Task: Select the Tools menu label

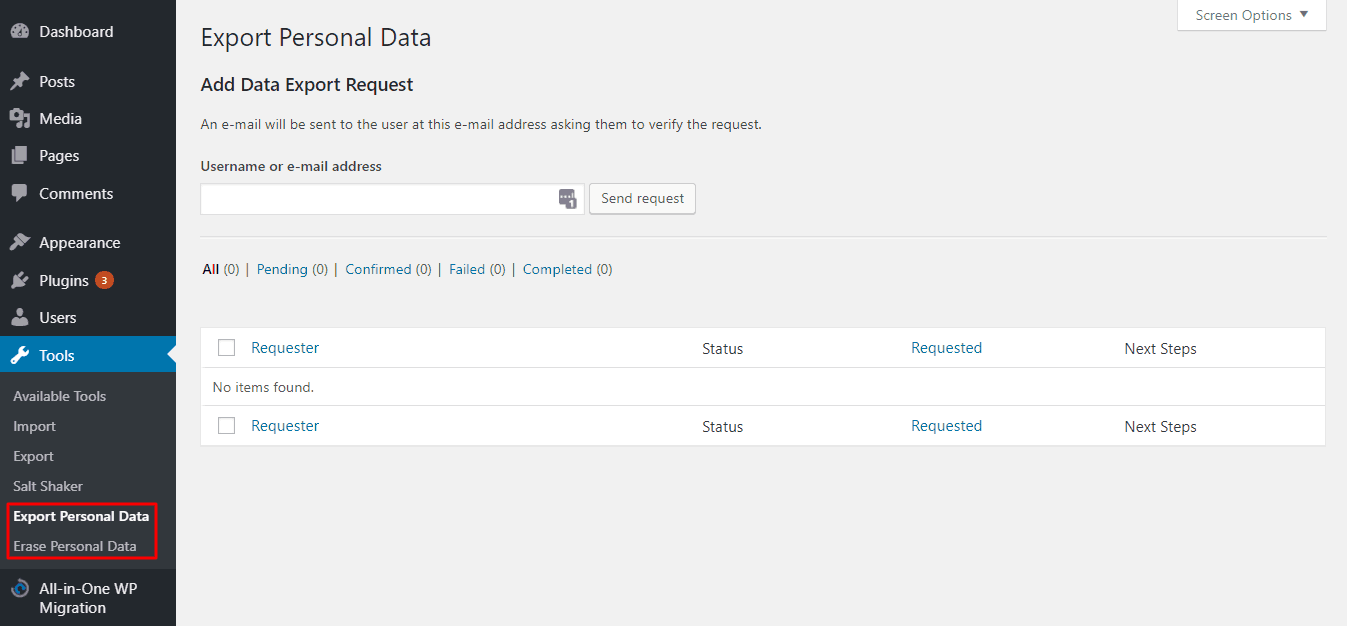Action: tap(57, 356)
